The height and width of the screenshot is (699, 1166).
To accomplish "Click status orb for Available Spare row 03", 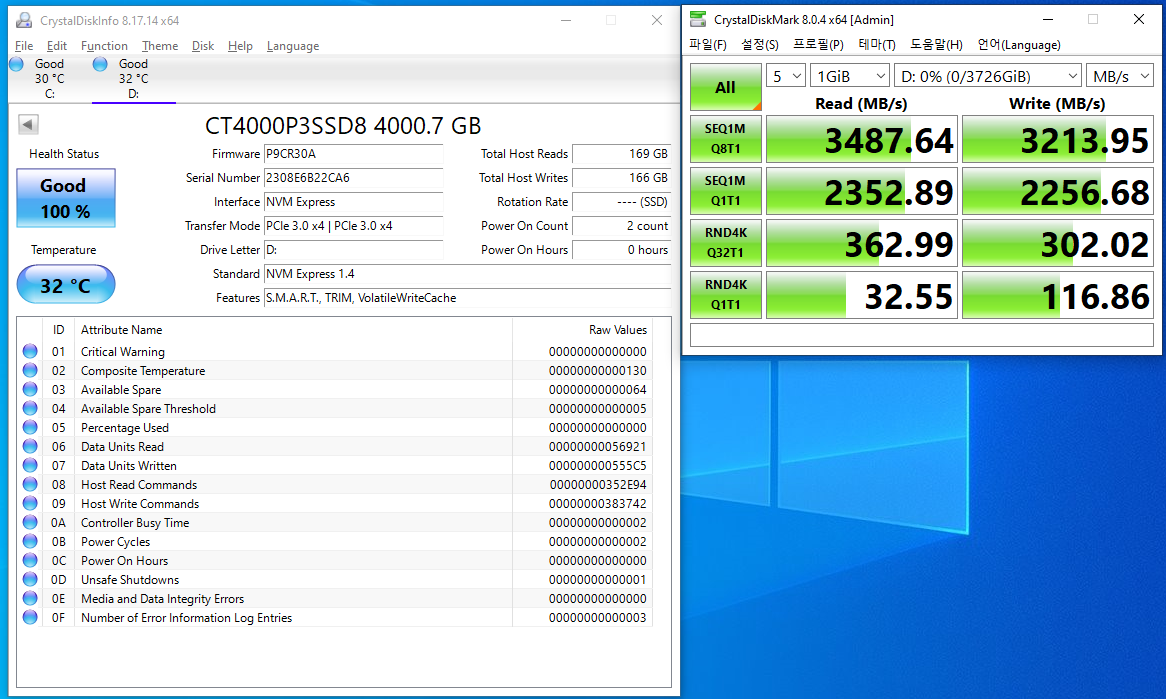I will click(x=30, y=389).
